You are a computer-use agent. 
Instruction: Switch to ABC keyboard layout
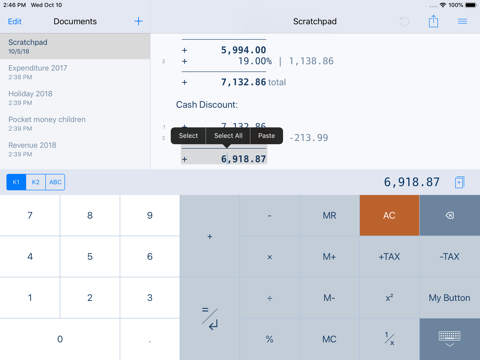coord(55,182)
